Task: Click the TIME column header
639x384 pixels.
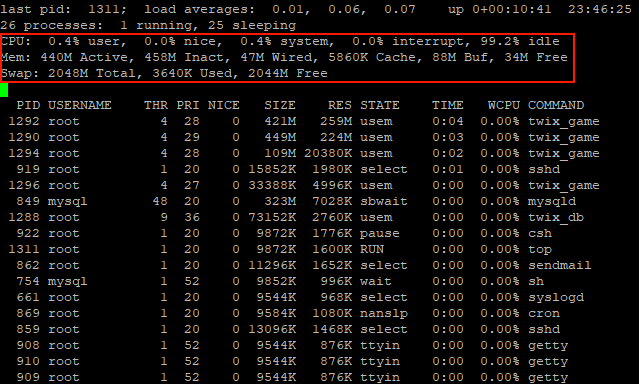Action: click(448, 105)
